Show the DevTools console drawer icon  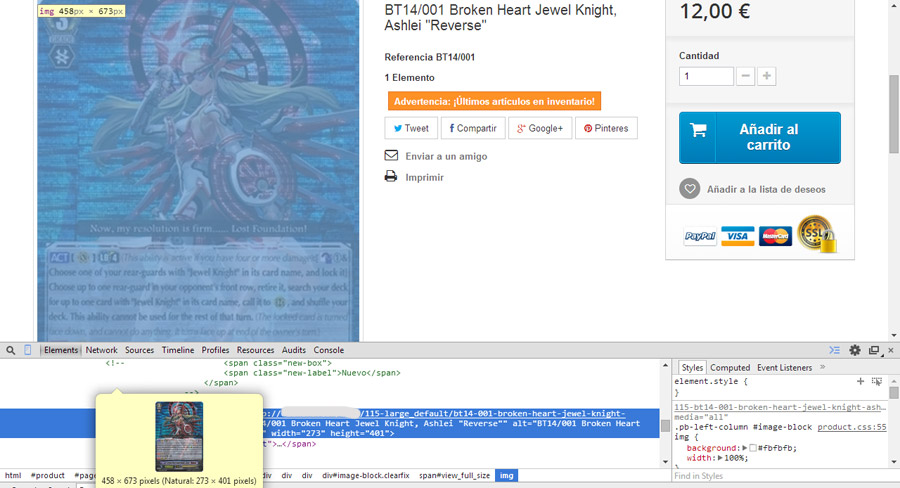pyautogui.click(x=835, y=350)
